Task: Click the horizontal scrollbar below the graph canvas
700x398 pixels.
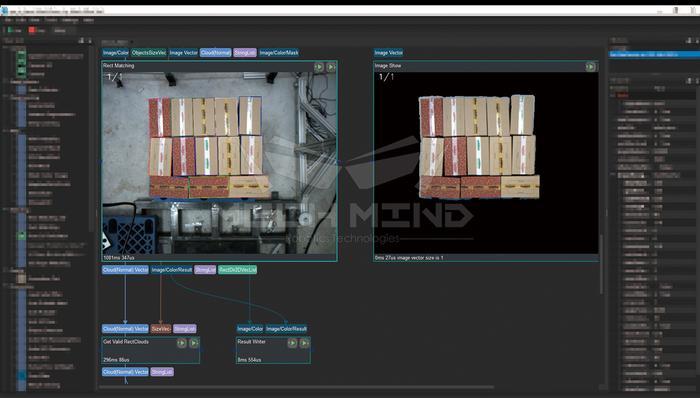Action: point(297,387)
